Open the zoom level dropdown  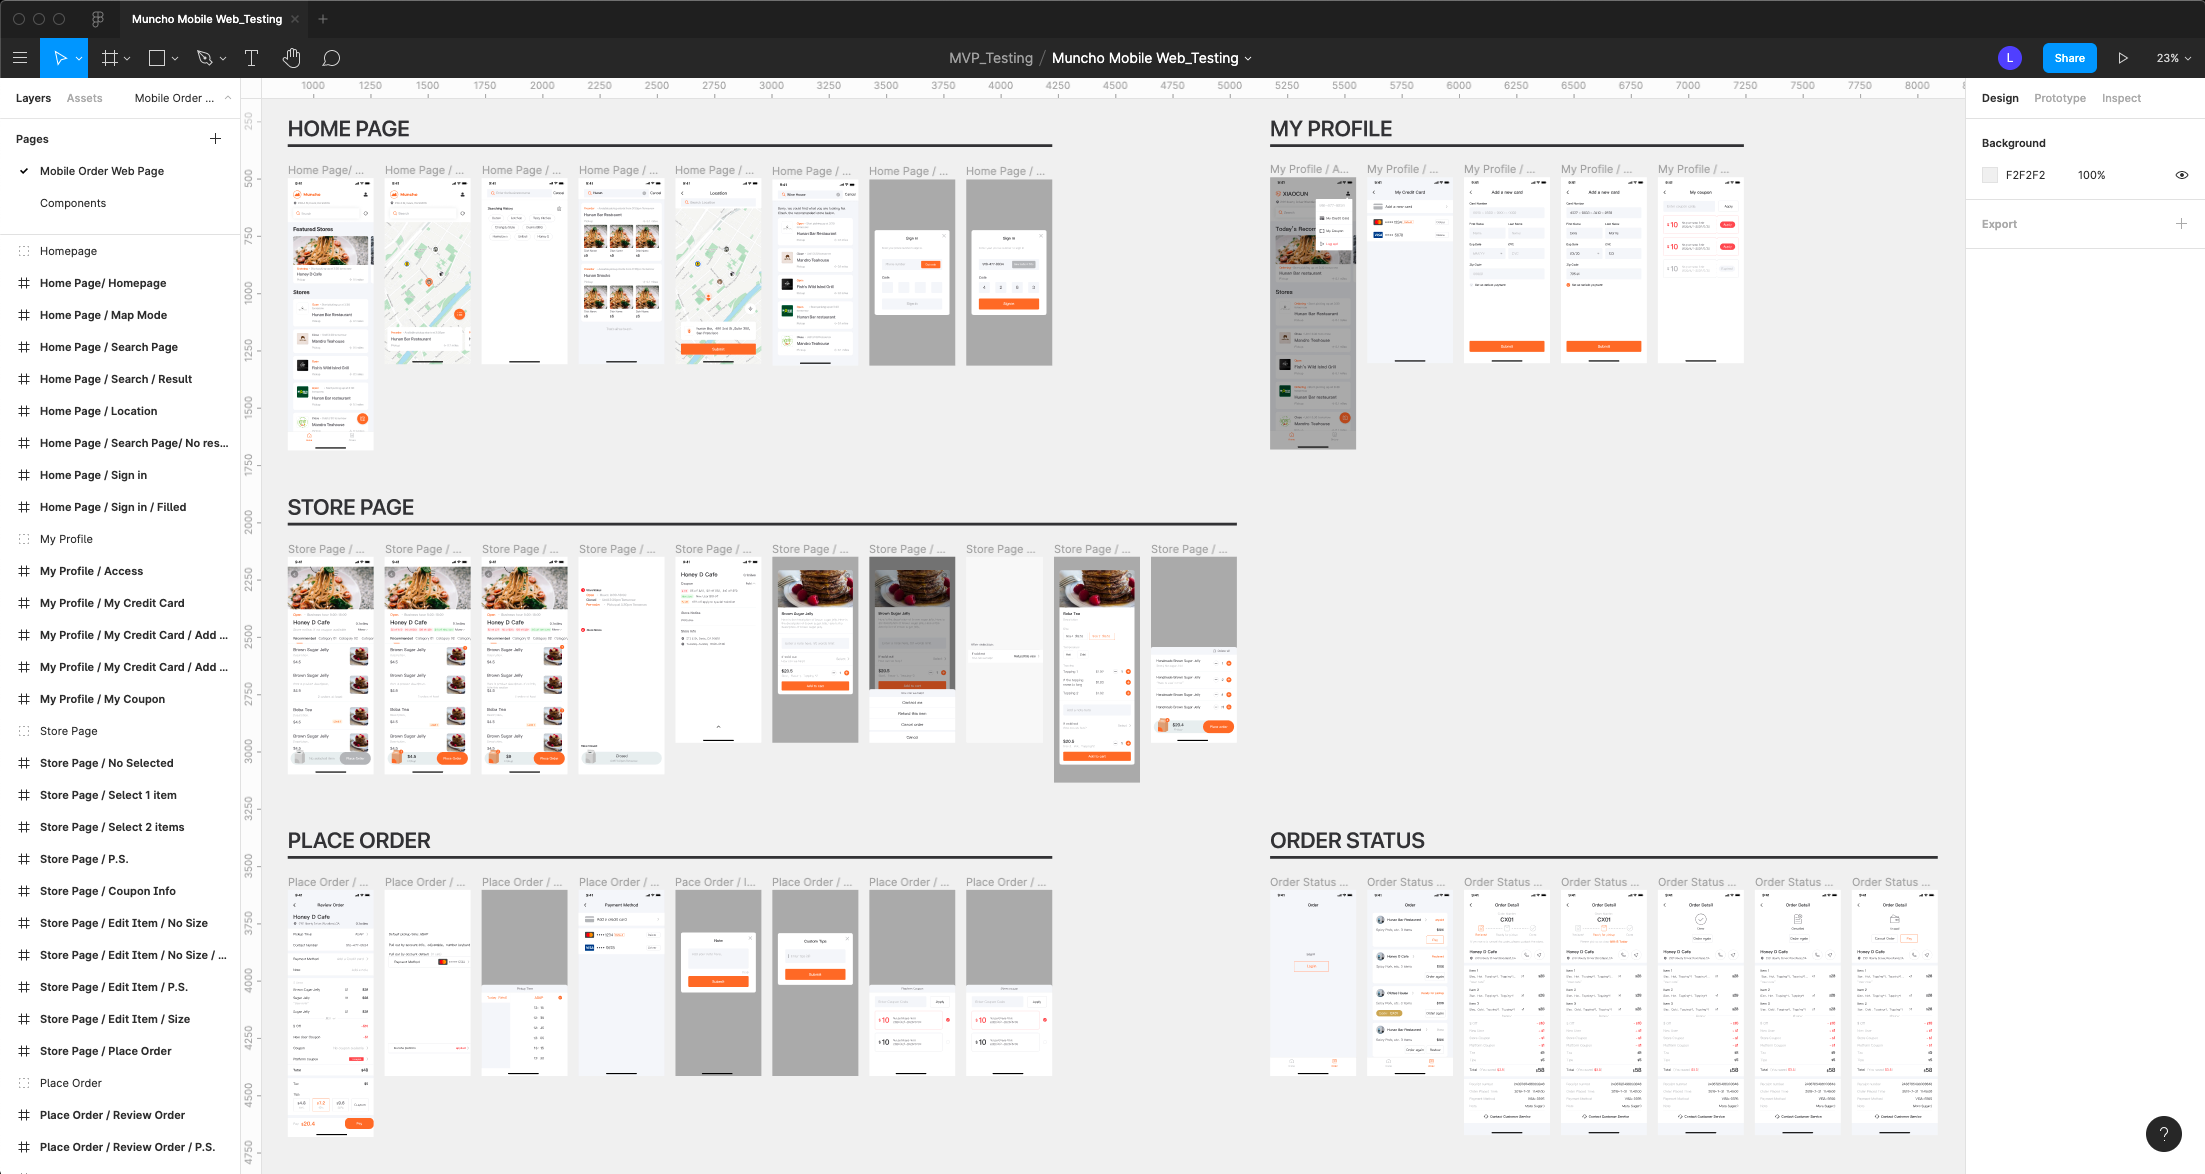point(2172,57)
